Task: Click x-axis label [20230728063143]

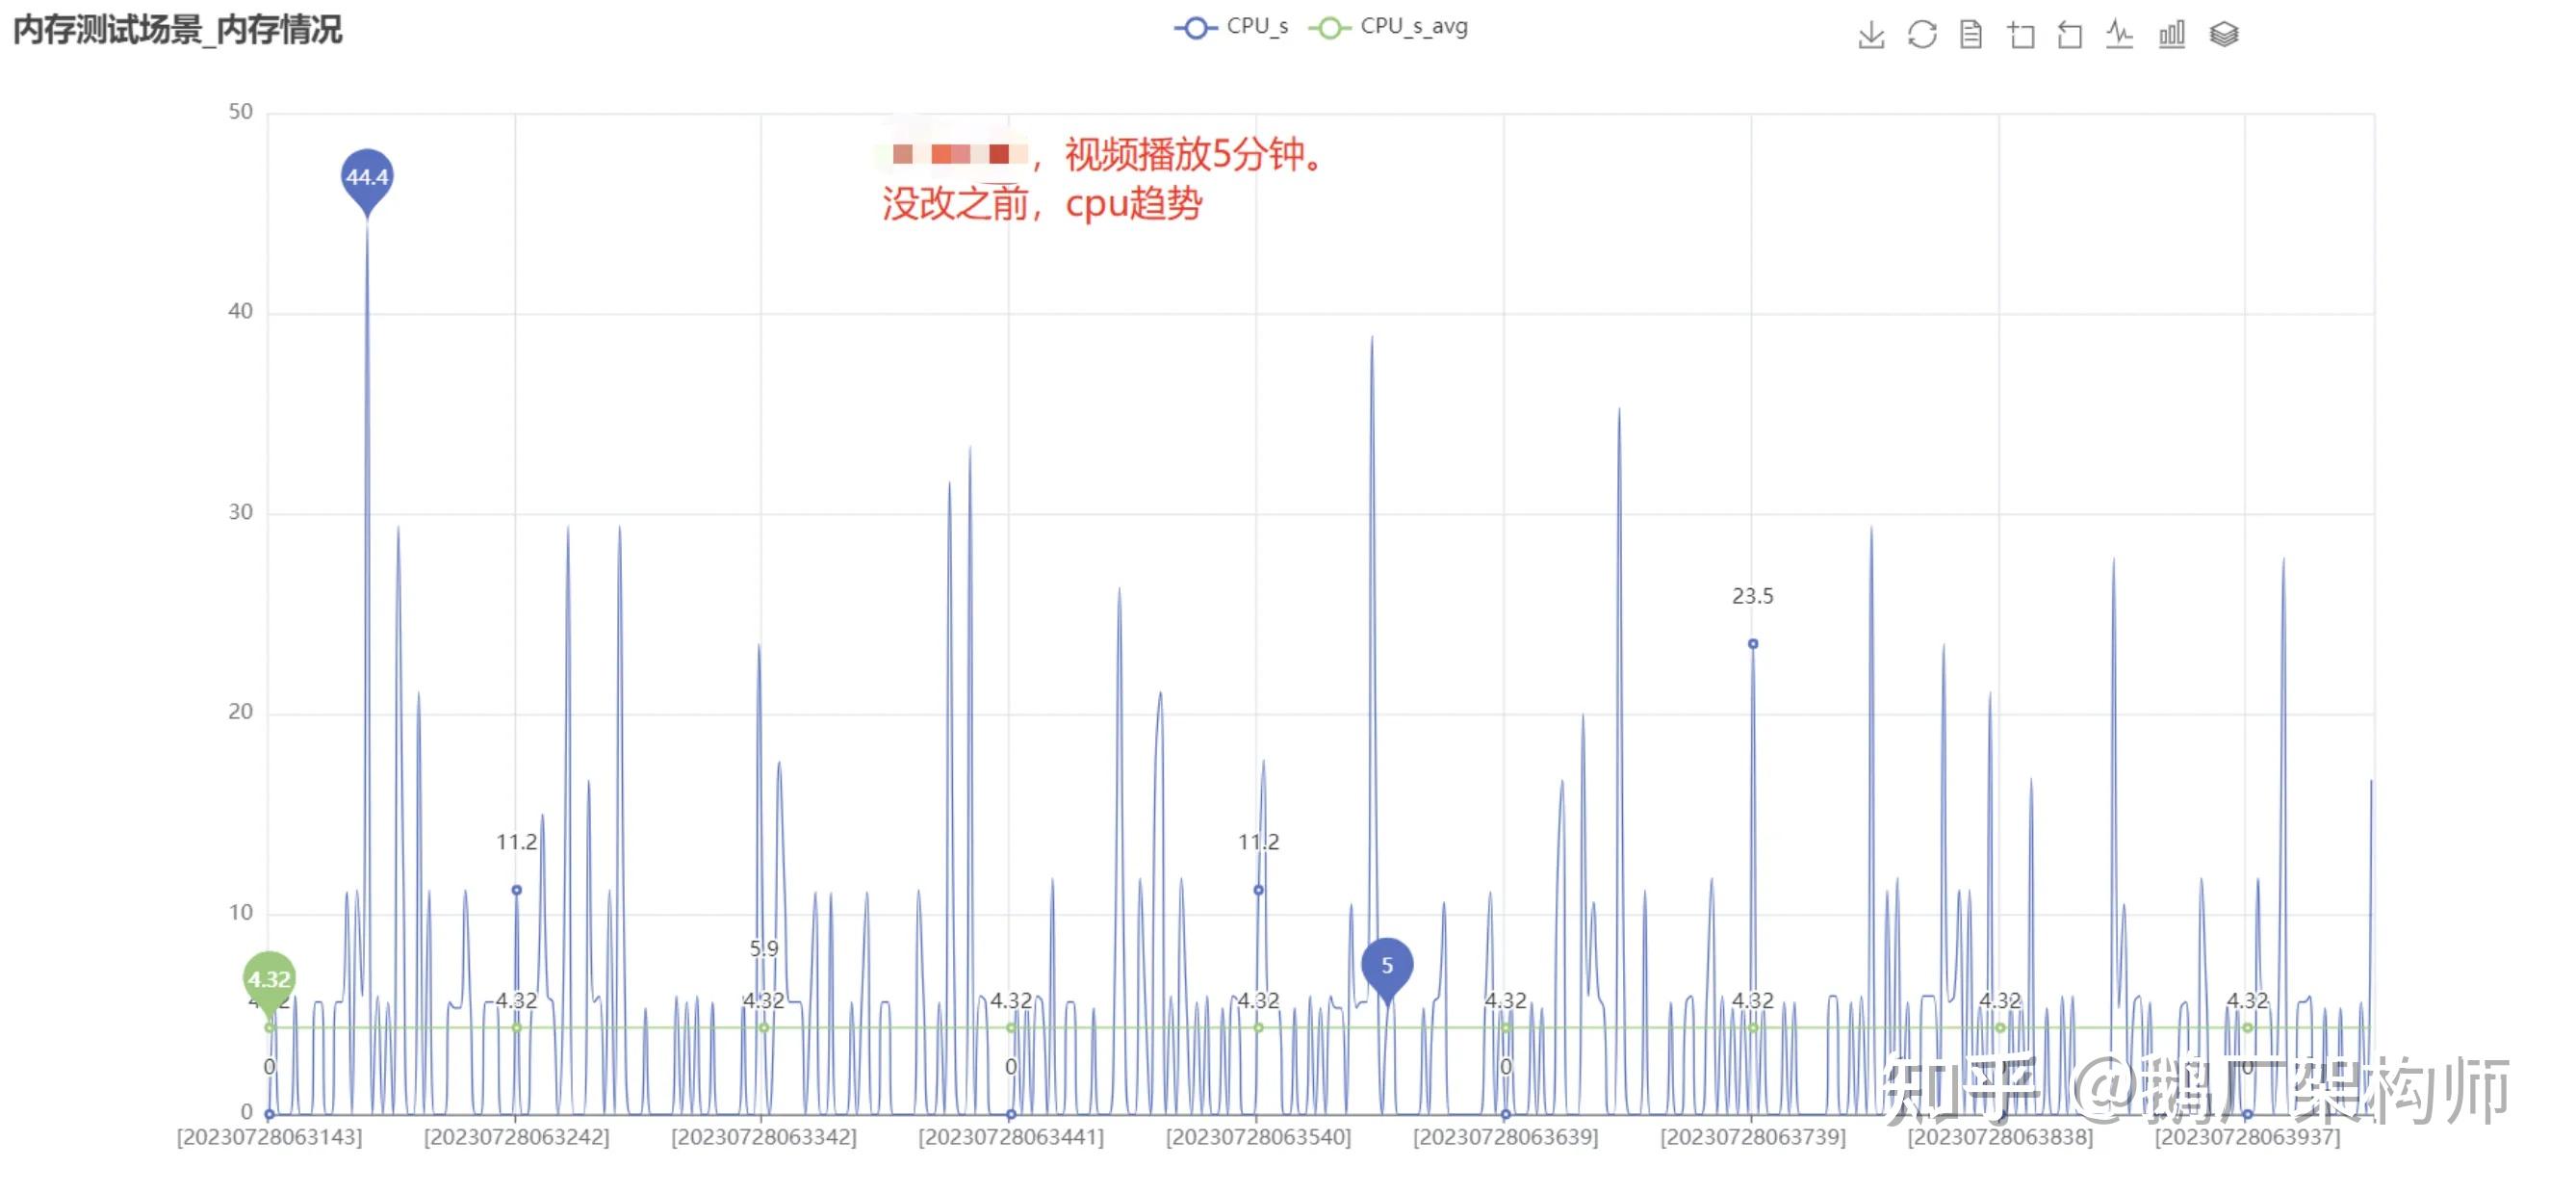Action: (x=269, y=1137)
